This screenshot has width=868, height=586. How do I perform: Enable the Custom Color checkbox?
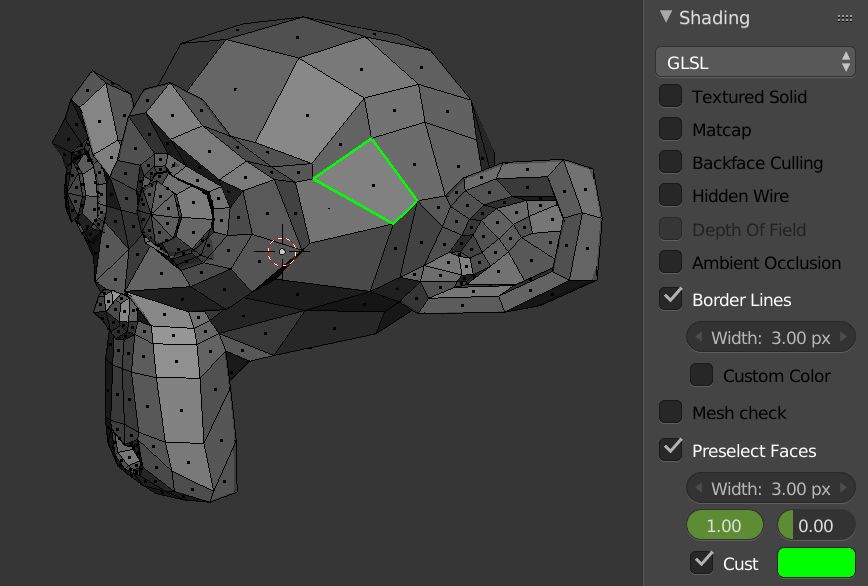[701, 375]
